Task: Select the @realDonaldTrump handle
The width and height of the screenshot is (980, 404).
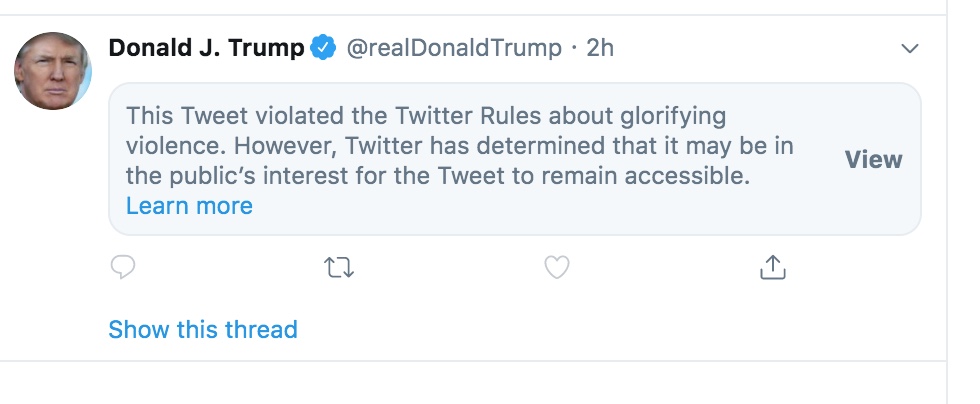Action: 453,48
